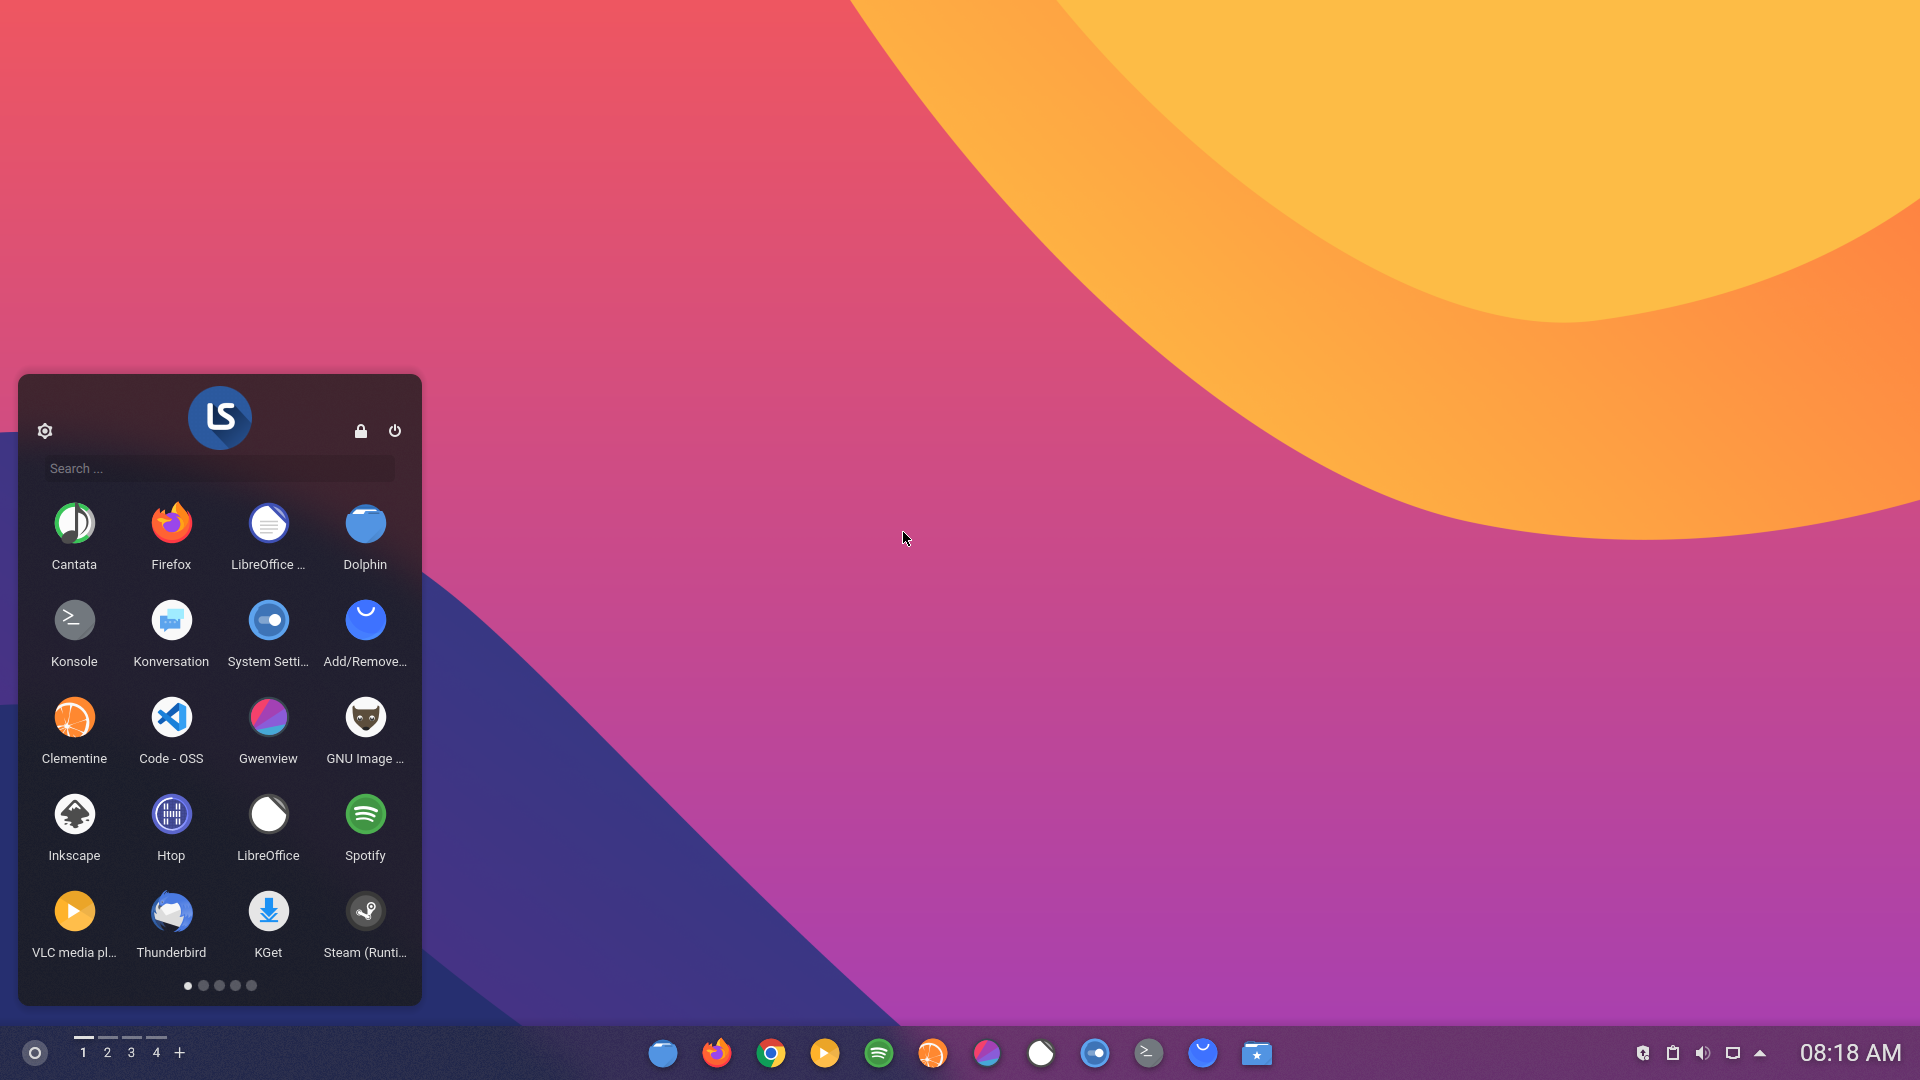The image size is (1920, 1080).
Task: Launch KGet download manager
Action: (268, 911)
